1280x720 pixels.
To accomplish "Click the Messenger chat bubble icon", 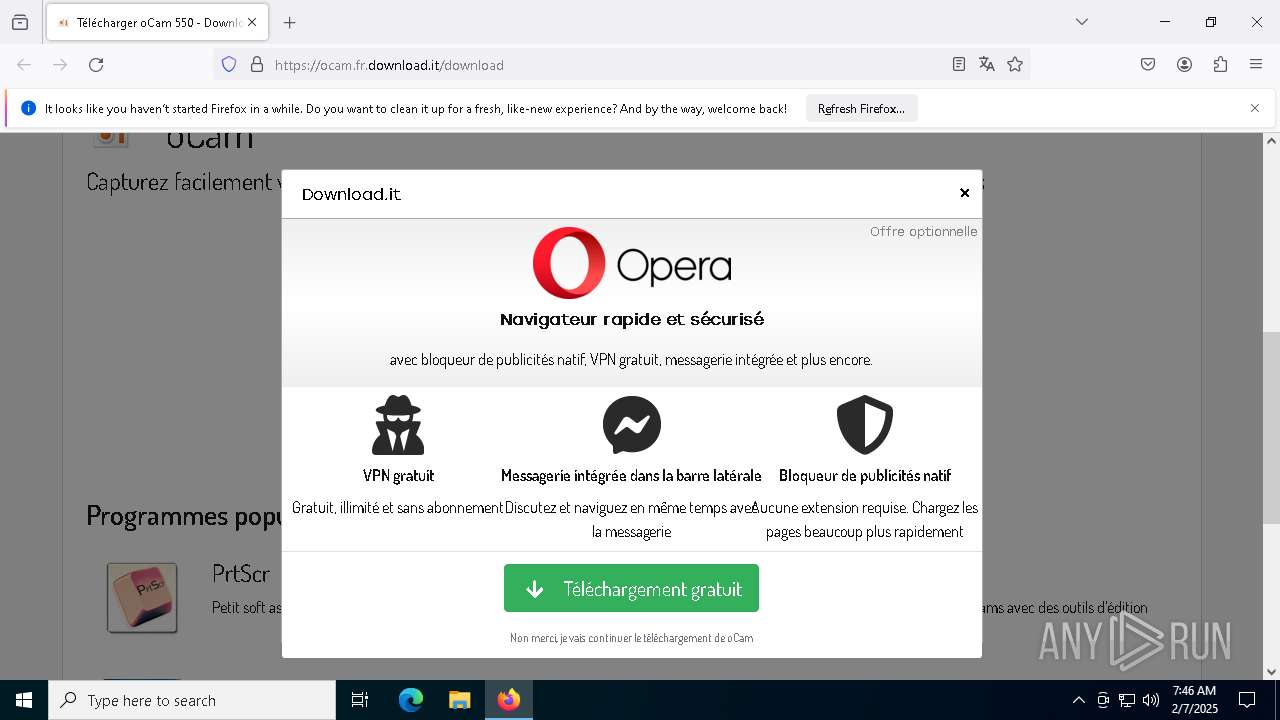I will pyautogui.click(x=631, y=425).
